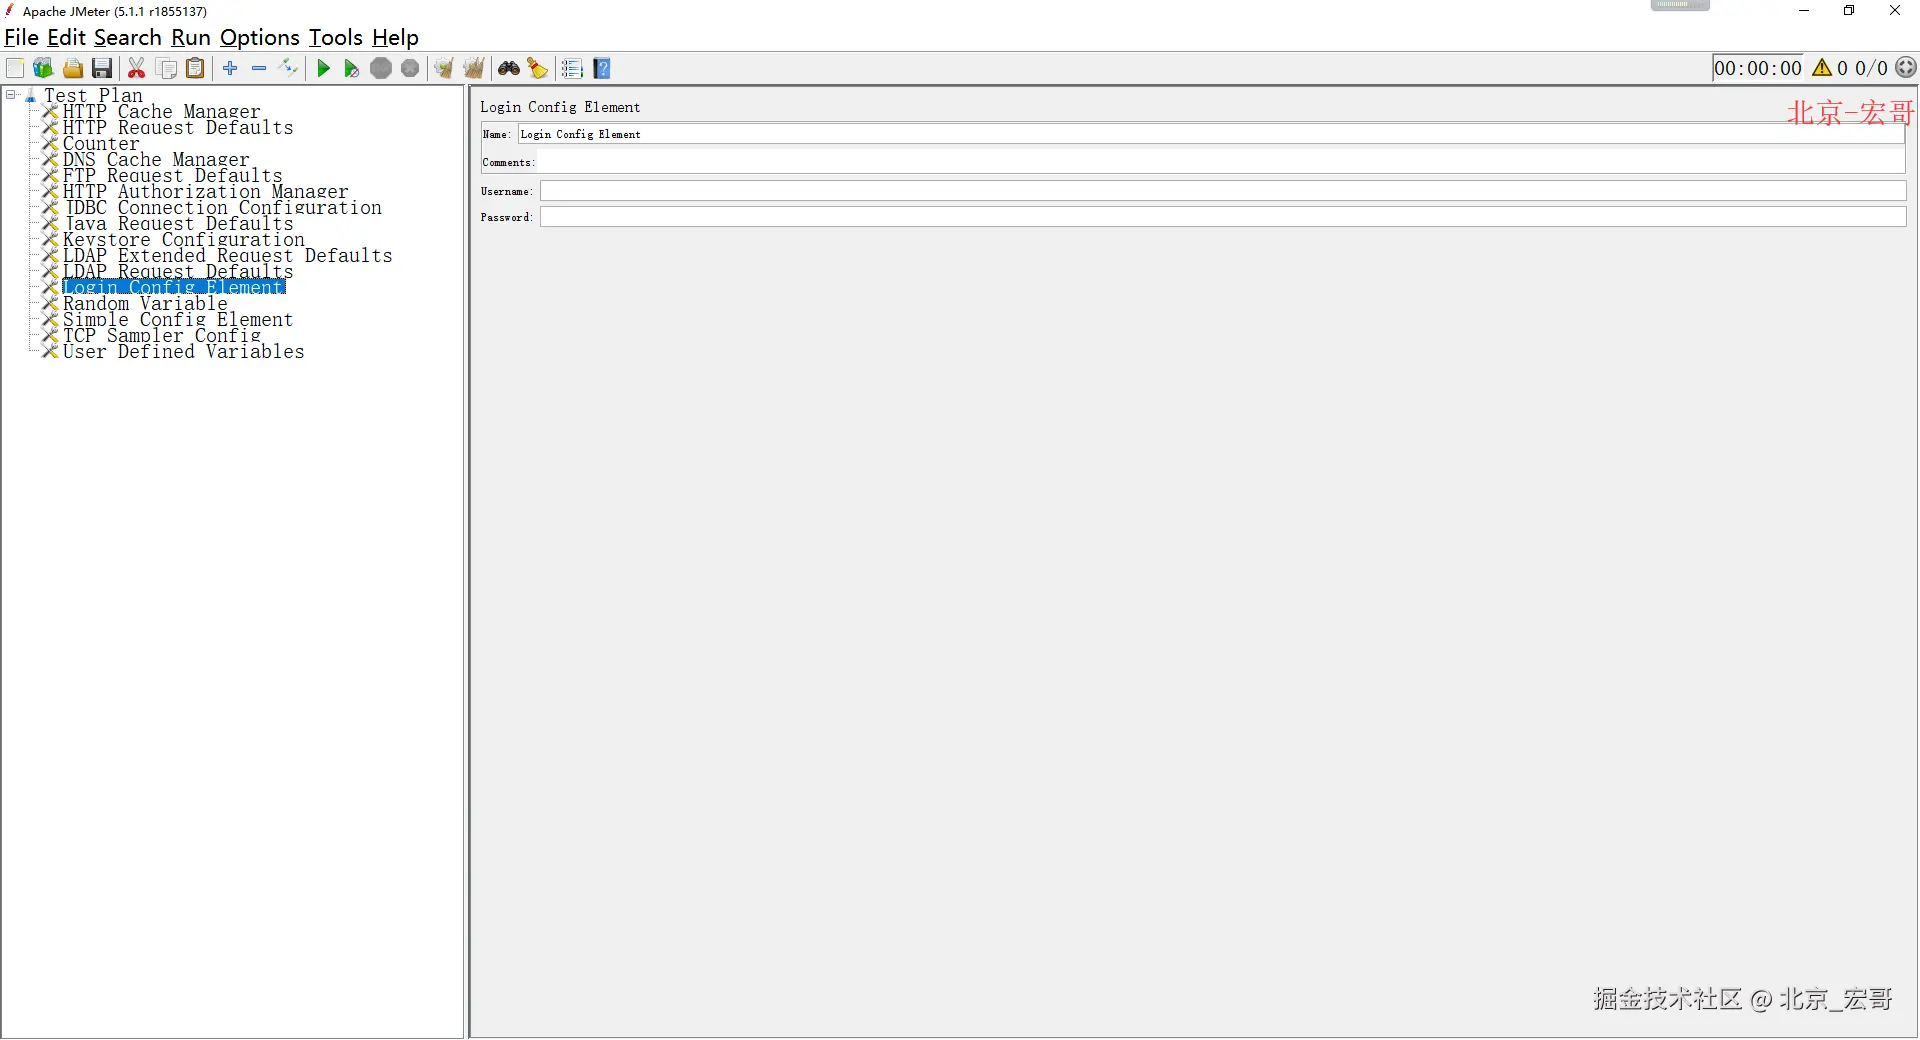
Task: Start the test with green arrow
Action: [323, 68]
